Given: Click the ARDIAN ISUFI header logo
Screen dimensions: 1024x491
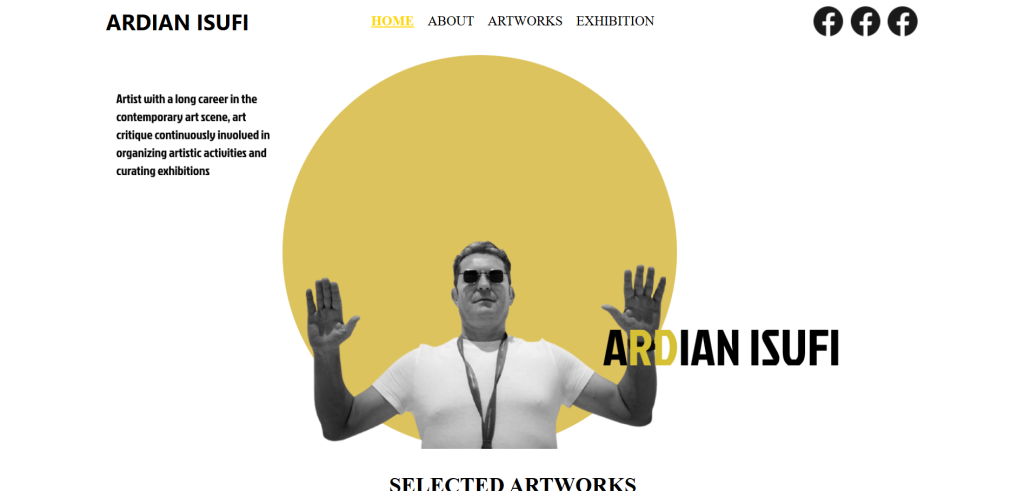Looking at the screenshot, I should pos(177,22).
